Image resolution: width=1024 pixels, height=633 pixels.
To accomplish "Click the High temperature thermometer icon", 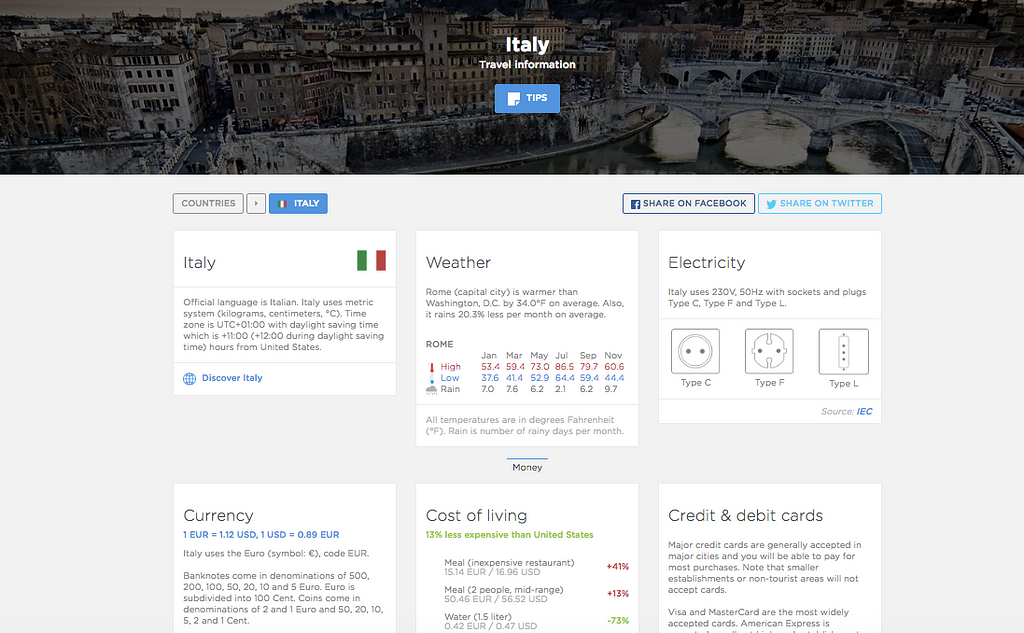I will coord(431,367).
